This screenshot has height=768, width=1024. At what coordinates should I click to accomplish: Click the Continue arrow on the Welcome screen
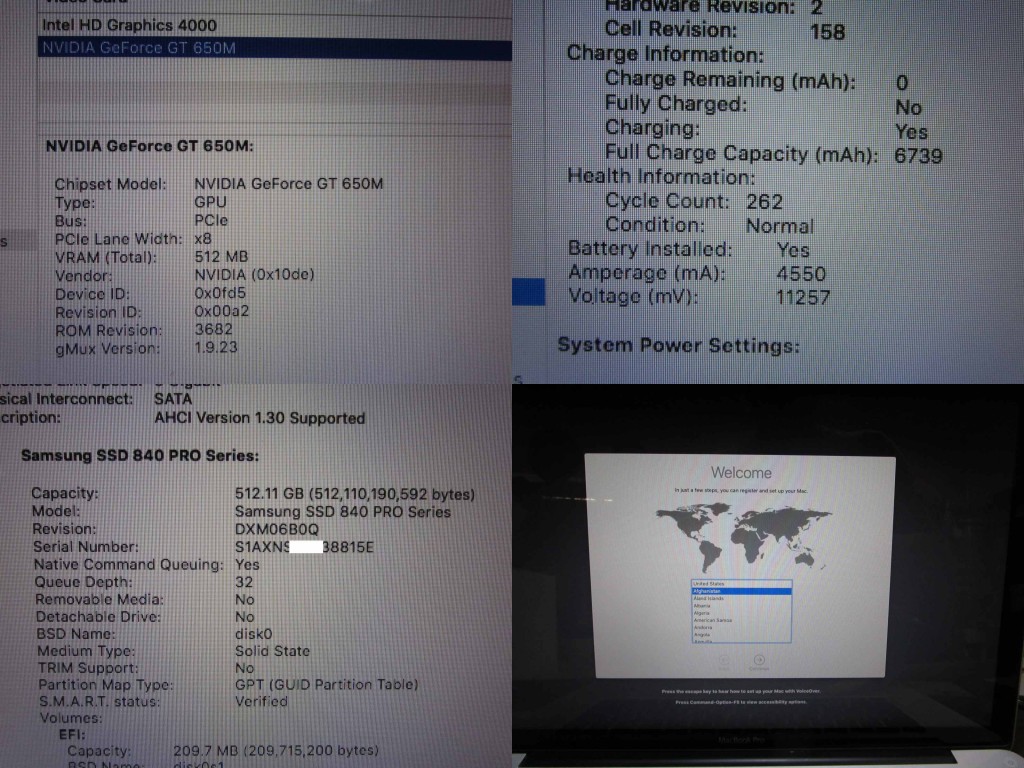click(759, 660)
